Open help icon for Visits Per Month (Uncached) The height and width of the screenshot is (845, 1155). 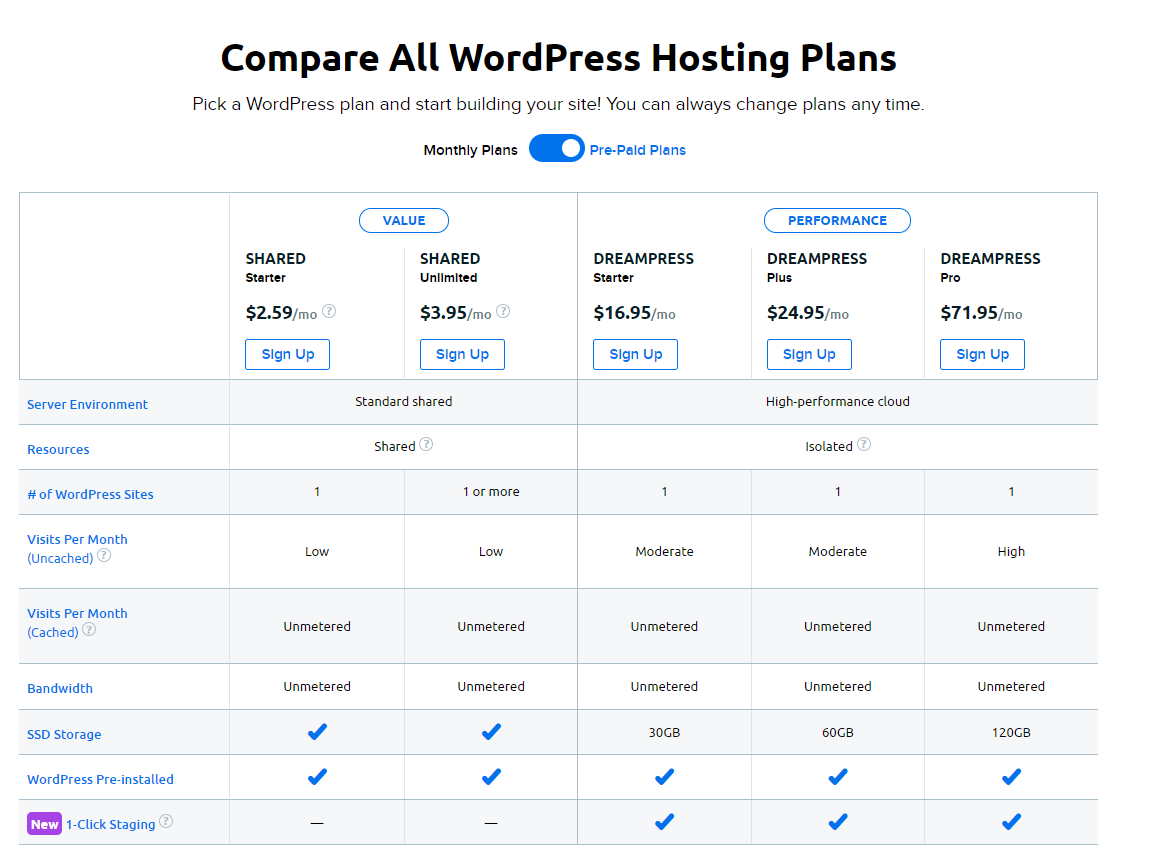point(105,555)
